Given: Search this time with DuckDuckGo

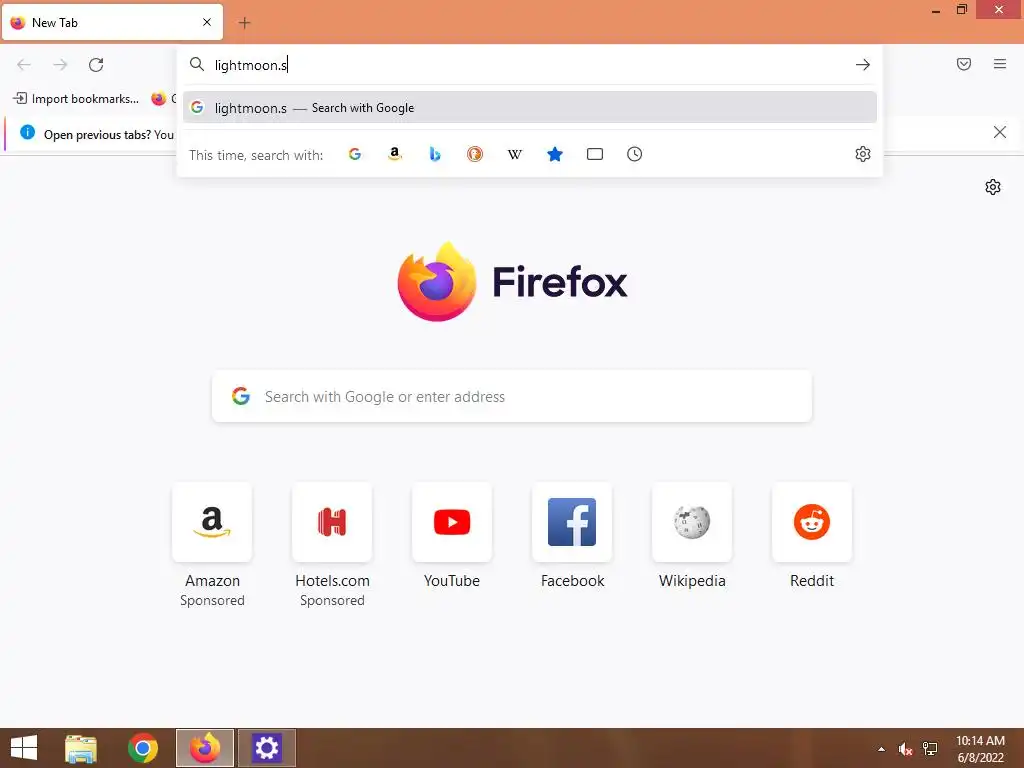Looking at the screenshot, I should [475, 154].
